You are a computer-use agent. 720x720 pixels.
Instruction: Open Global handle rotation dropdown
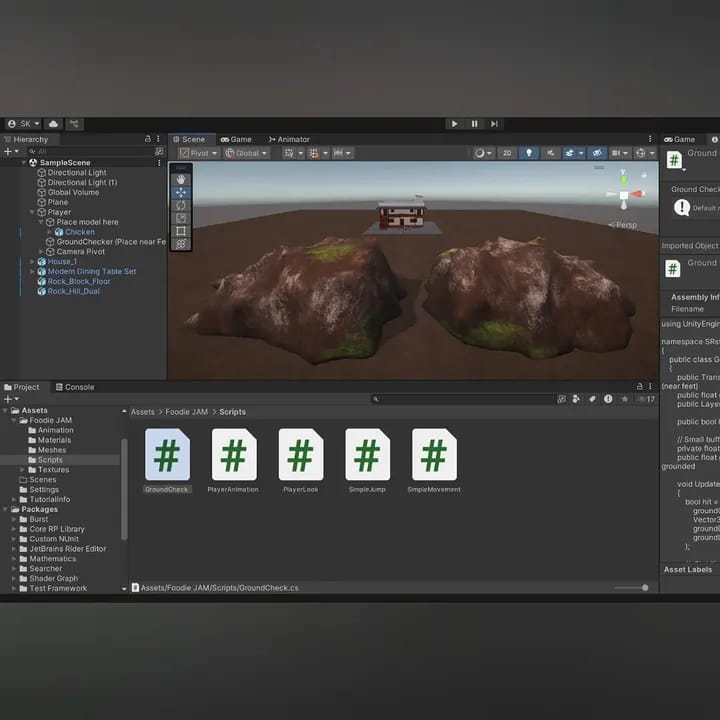pos(246,153)
